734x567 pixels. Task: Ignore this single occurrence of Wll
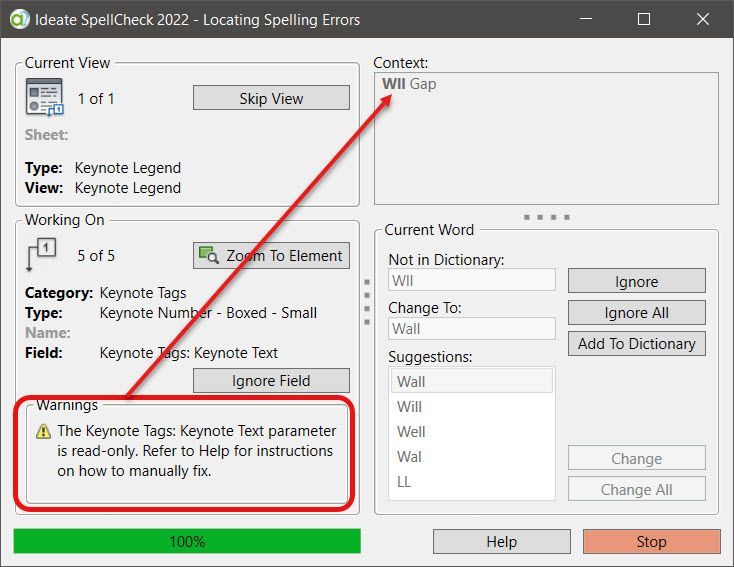[x=637, y=281]
